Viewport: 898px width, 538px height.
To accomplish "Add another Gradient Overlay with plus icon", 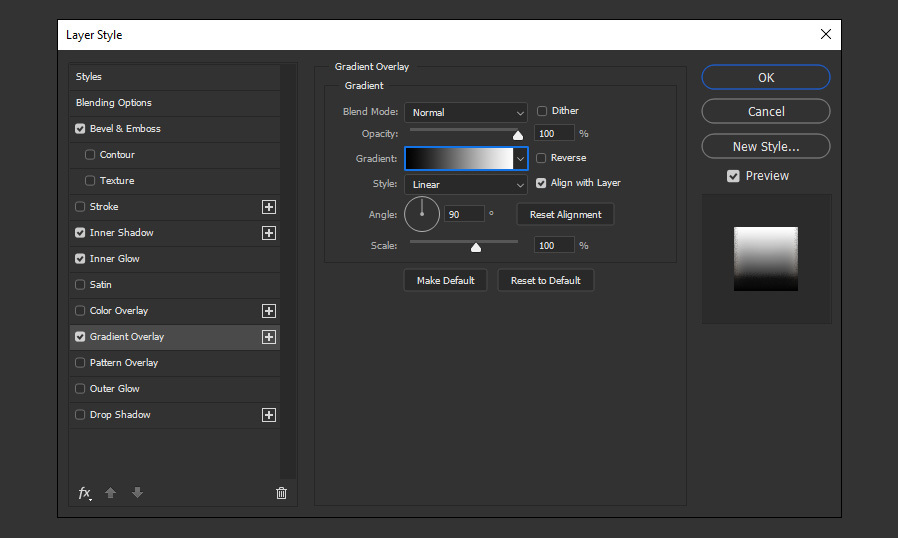I will tap(269, 337).
